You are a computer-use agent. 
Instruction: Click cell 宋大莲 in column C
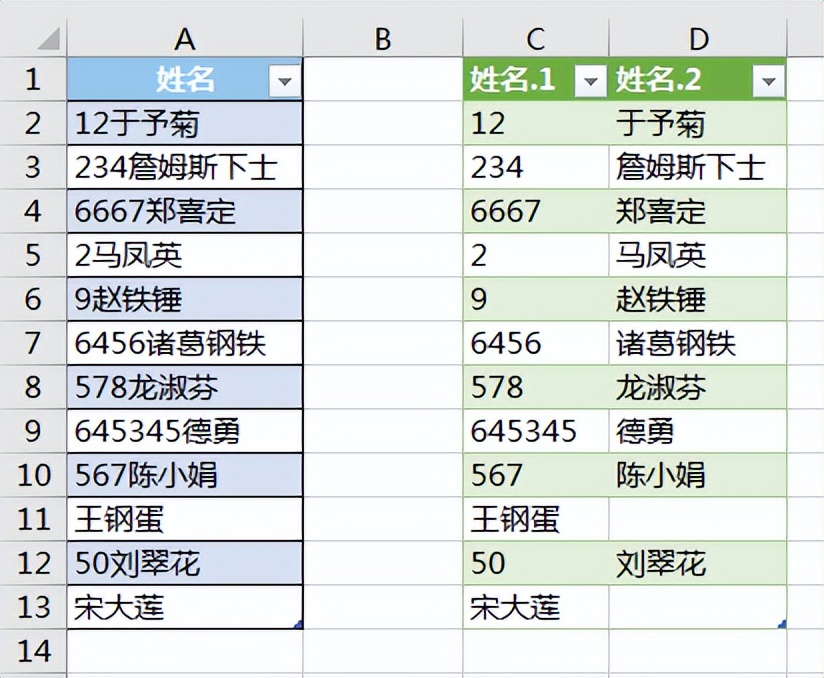coord(535,607)
